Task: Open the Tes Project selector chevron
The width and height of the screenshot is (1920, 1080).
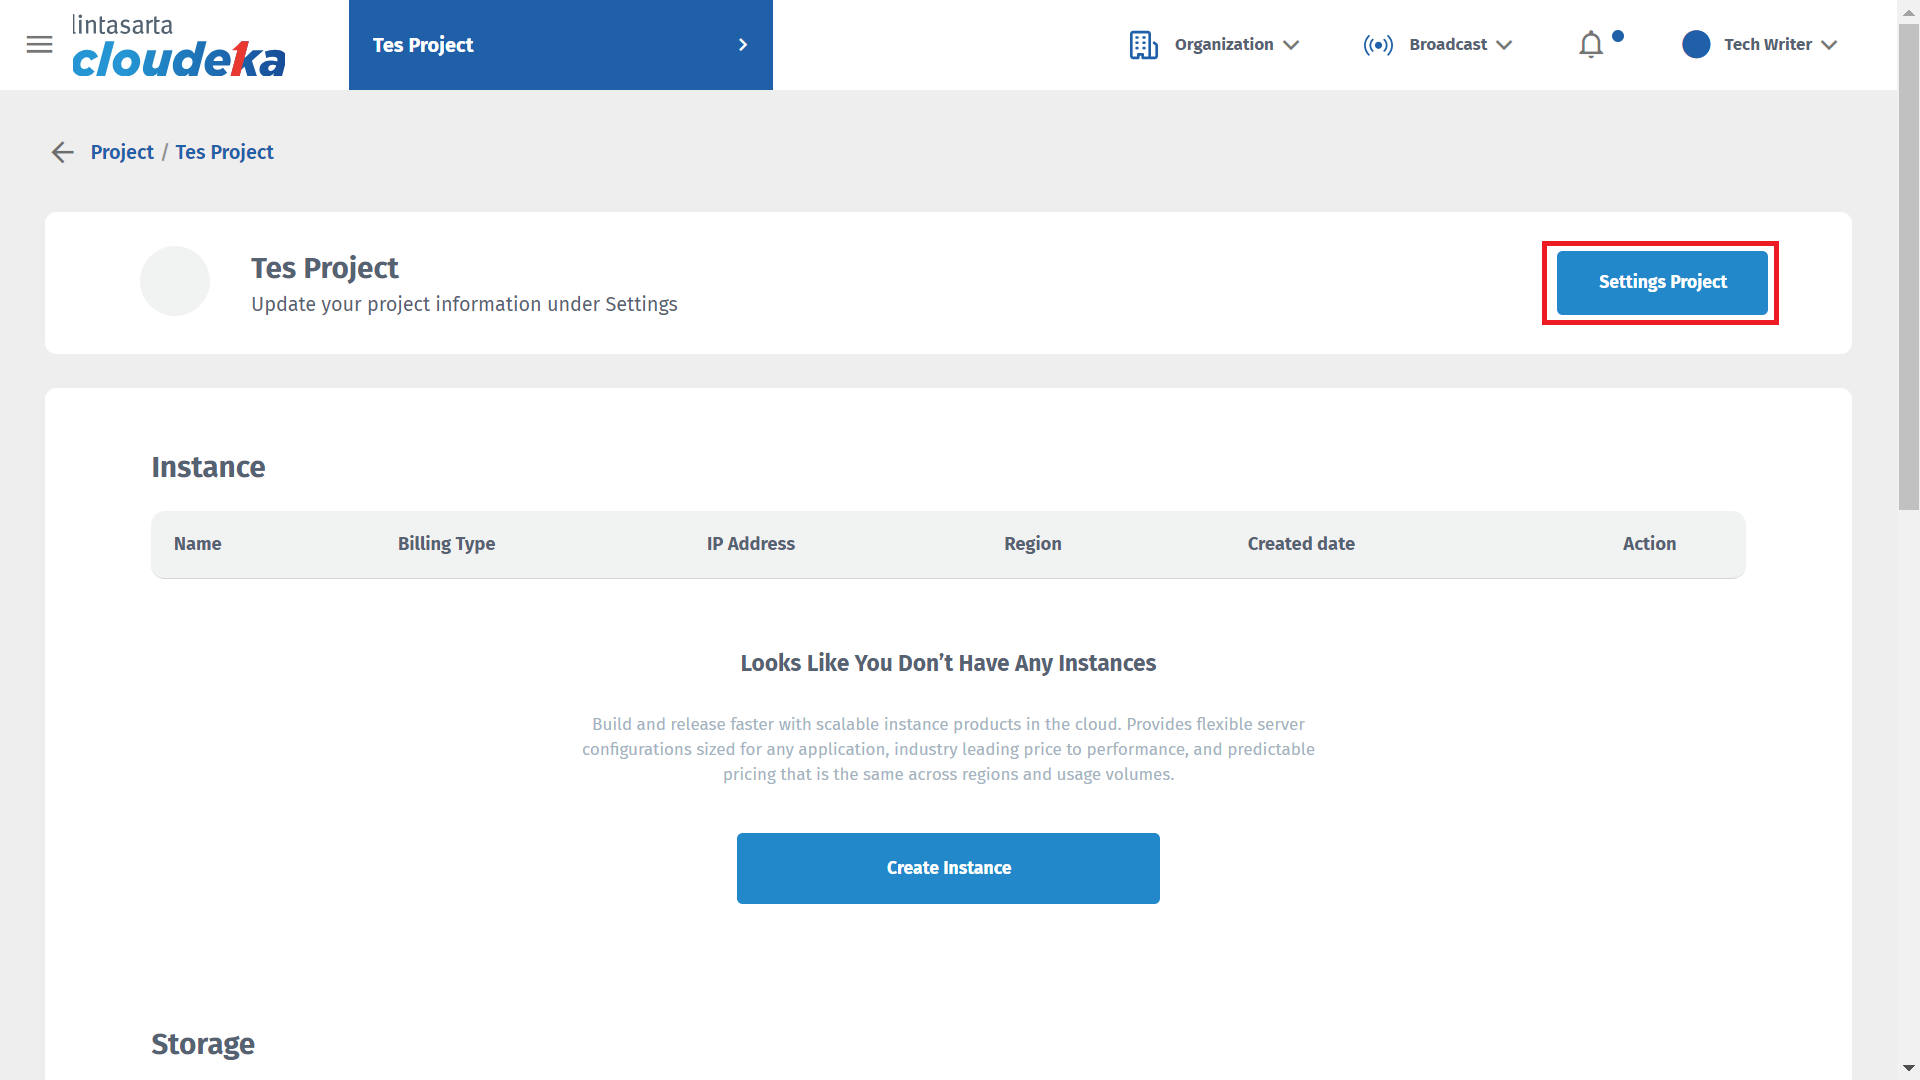Action: 743,45
